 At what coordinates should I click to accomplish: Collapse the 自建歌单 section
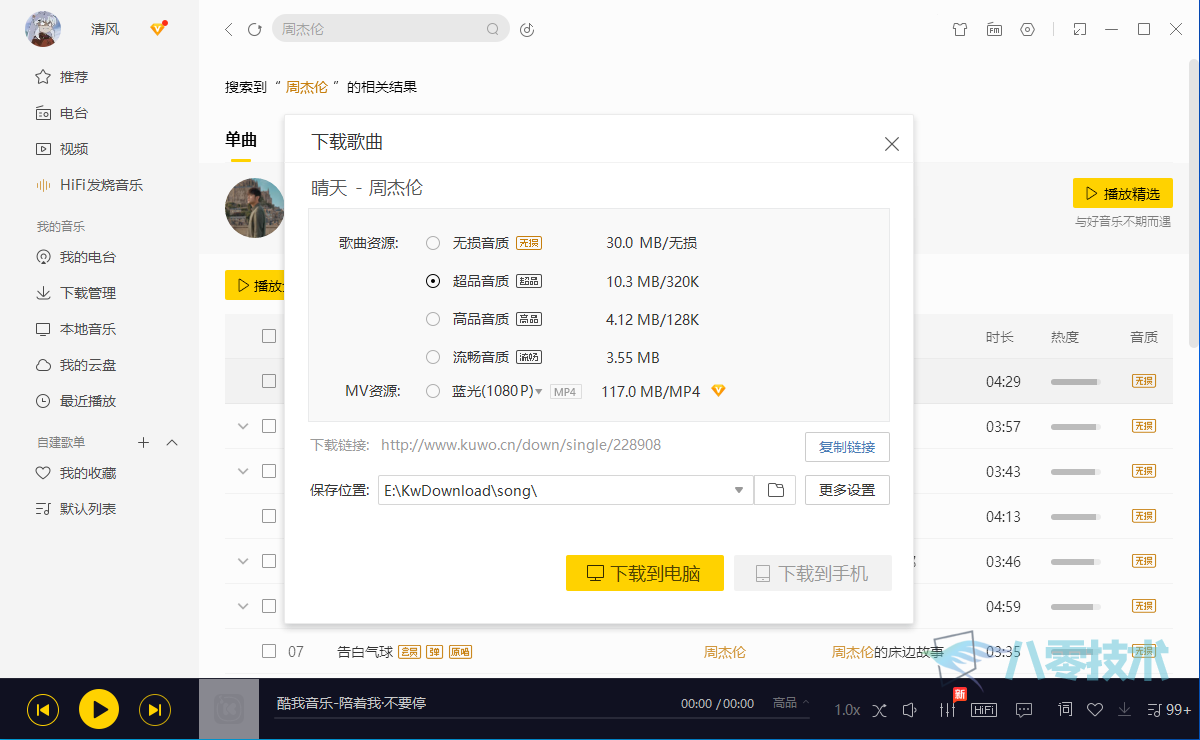click(172, 442)
